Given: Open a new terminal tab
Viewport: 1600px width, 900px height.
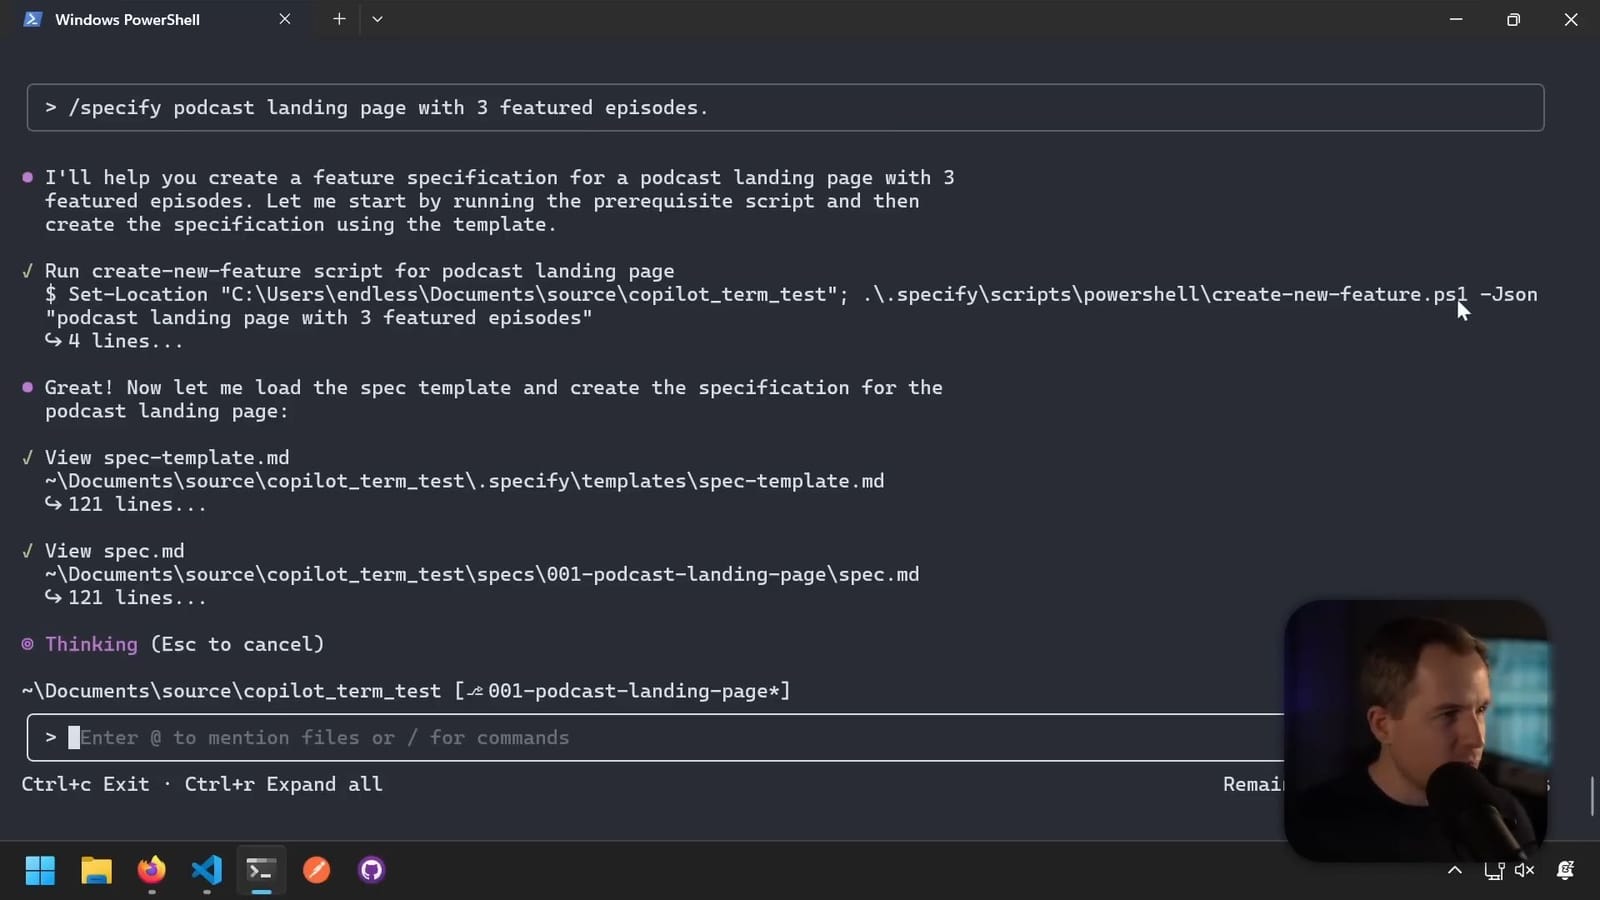Looking at the screenshot, I should point(339,19).
